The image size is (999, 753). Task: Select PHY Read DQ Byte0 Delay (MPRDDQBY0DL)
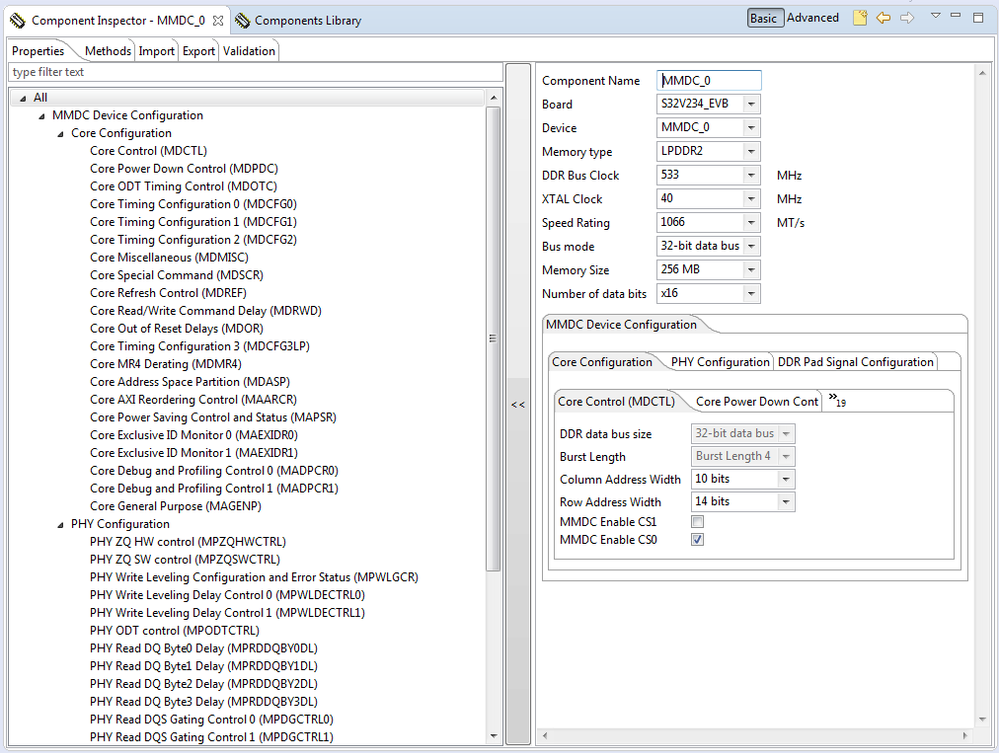204,649
